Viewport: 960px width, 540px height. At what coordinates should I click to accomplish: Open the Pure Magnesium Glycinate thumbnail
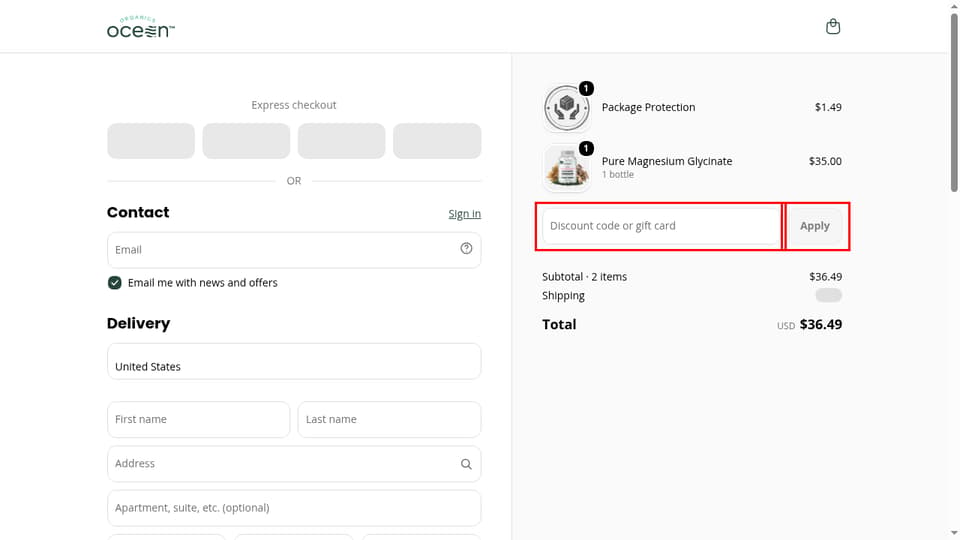(567, 167)
